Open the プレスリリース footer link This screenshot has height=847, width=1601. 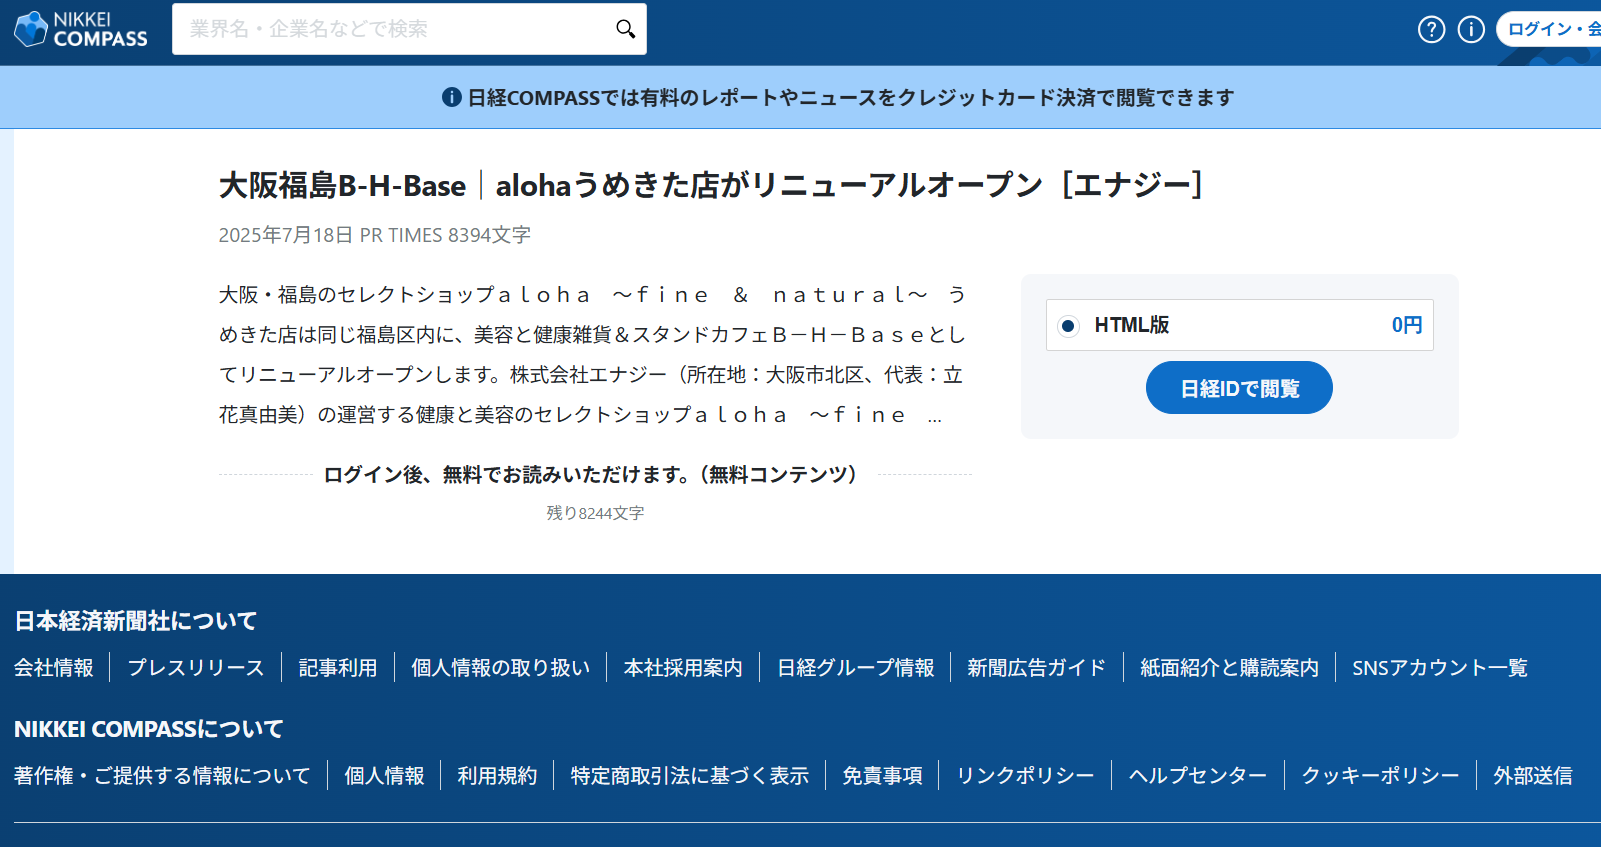tap(196, 668)
